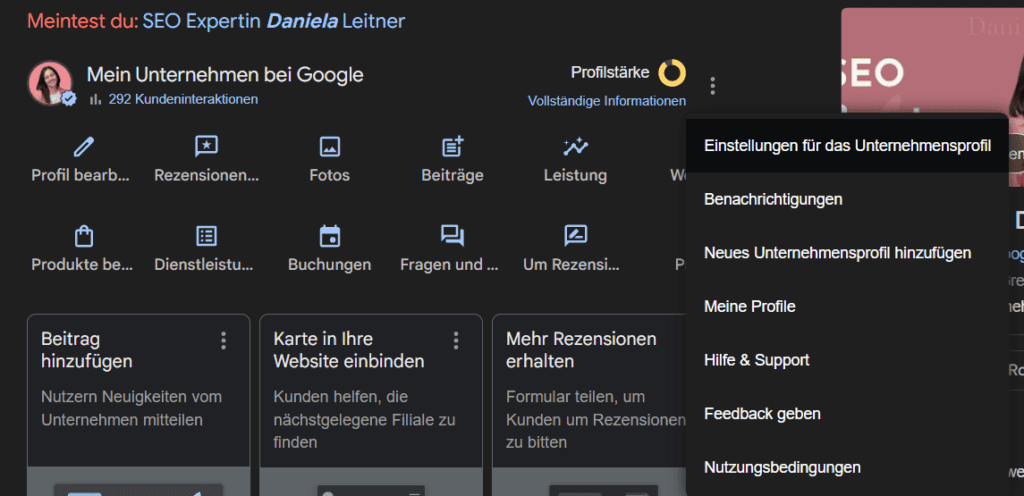1024x496 pixels.
Task: Click the Mehr Rezensionen erhalten card heading
Action: coord(581,350)
